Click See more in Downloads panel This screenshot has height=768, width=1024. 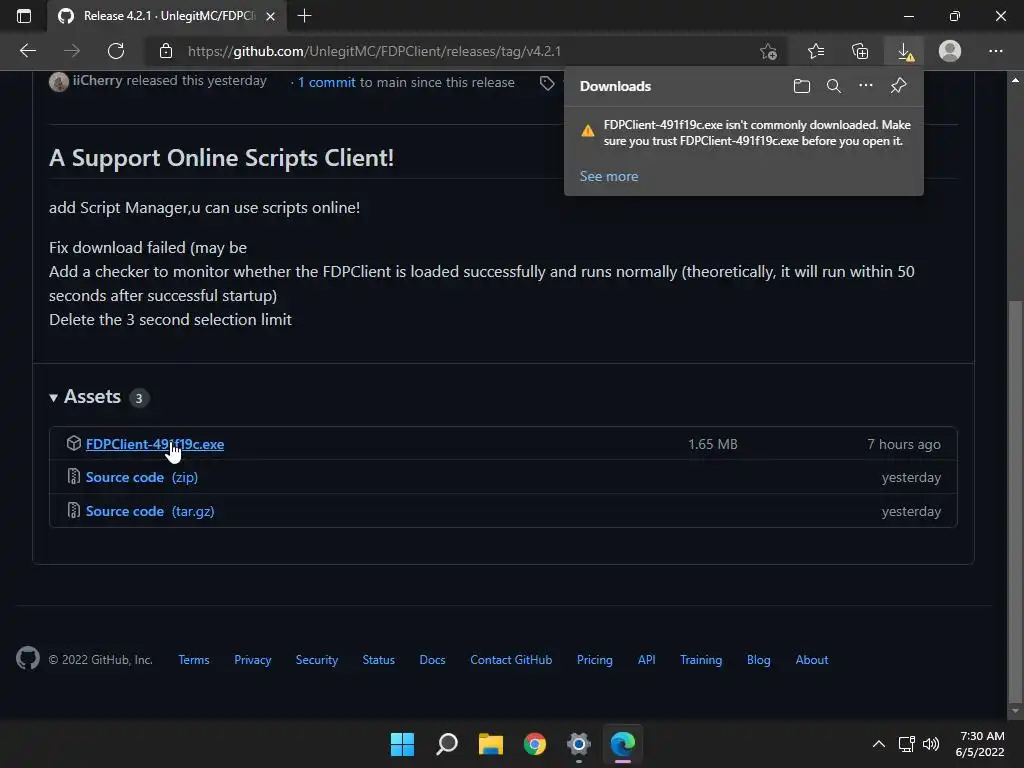tap(609, 176)
